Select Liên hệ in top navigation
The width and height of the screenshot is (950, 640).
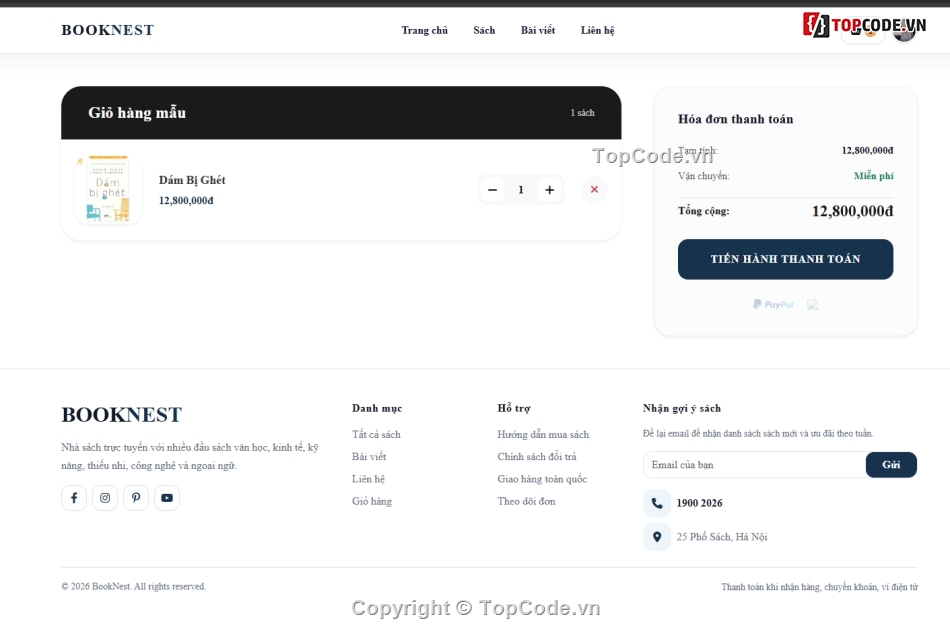click(597, 30)
